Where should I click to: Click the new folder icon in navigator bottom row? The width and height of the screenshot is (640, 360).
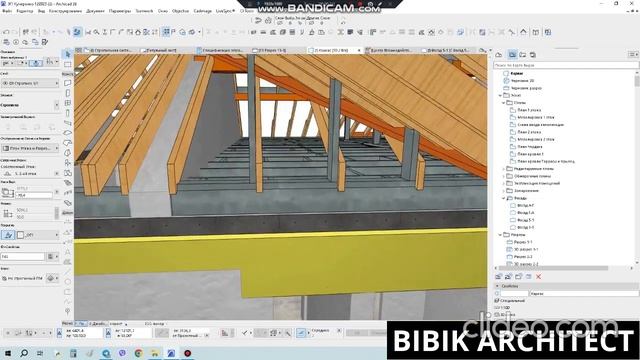[518, 277]
